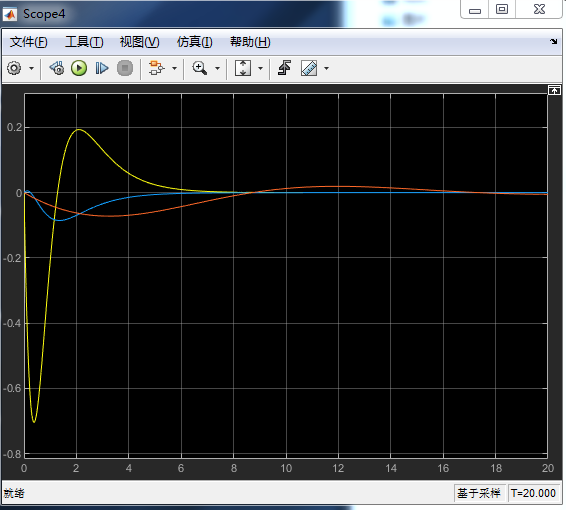Screen dimensions: 566x510
Task: Expand the axes scaling options arrow
Action: [260, 68]
